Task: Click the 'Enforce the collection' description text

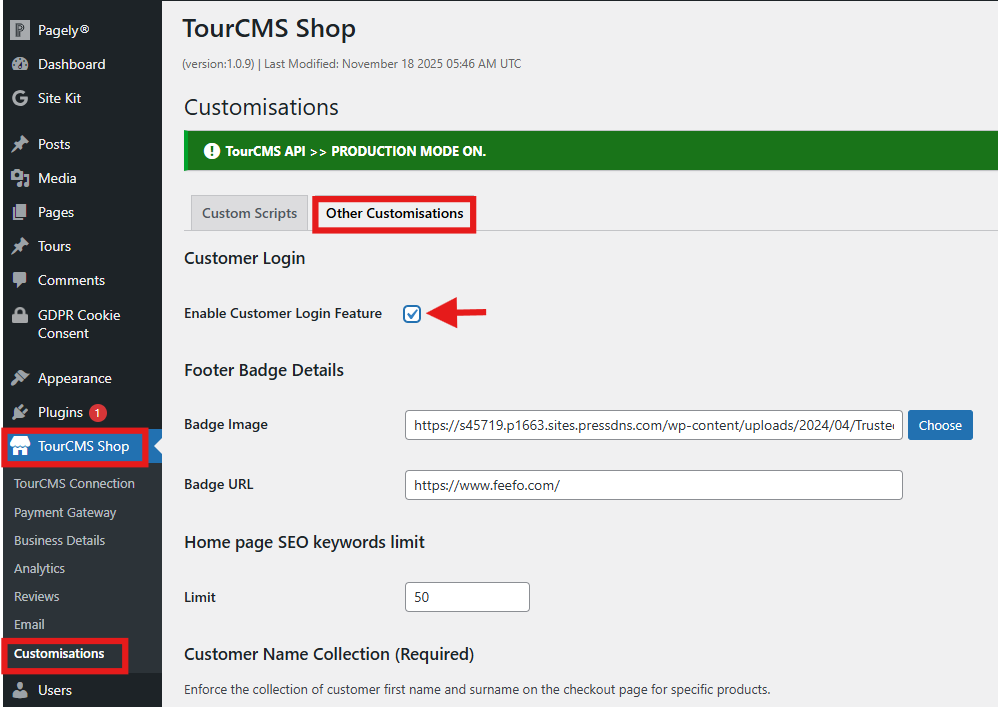Action: point(477,689)
